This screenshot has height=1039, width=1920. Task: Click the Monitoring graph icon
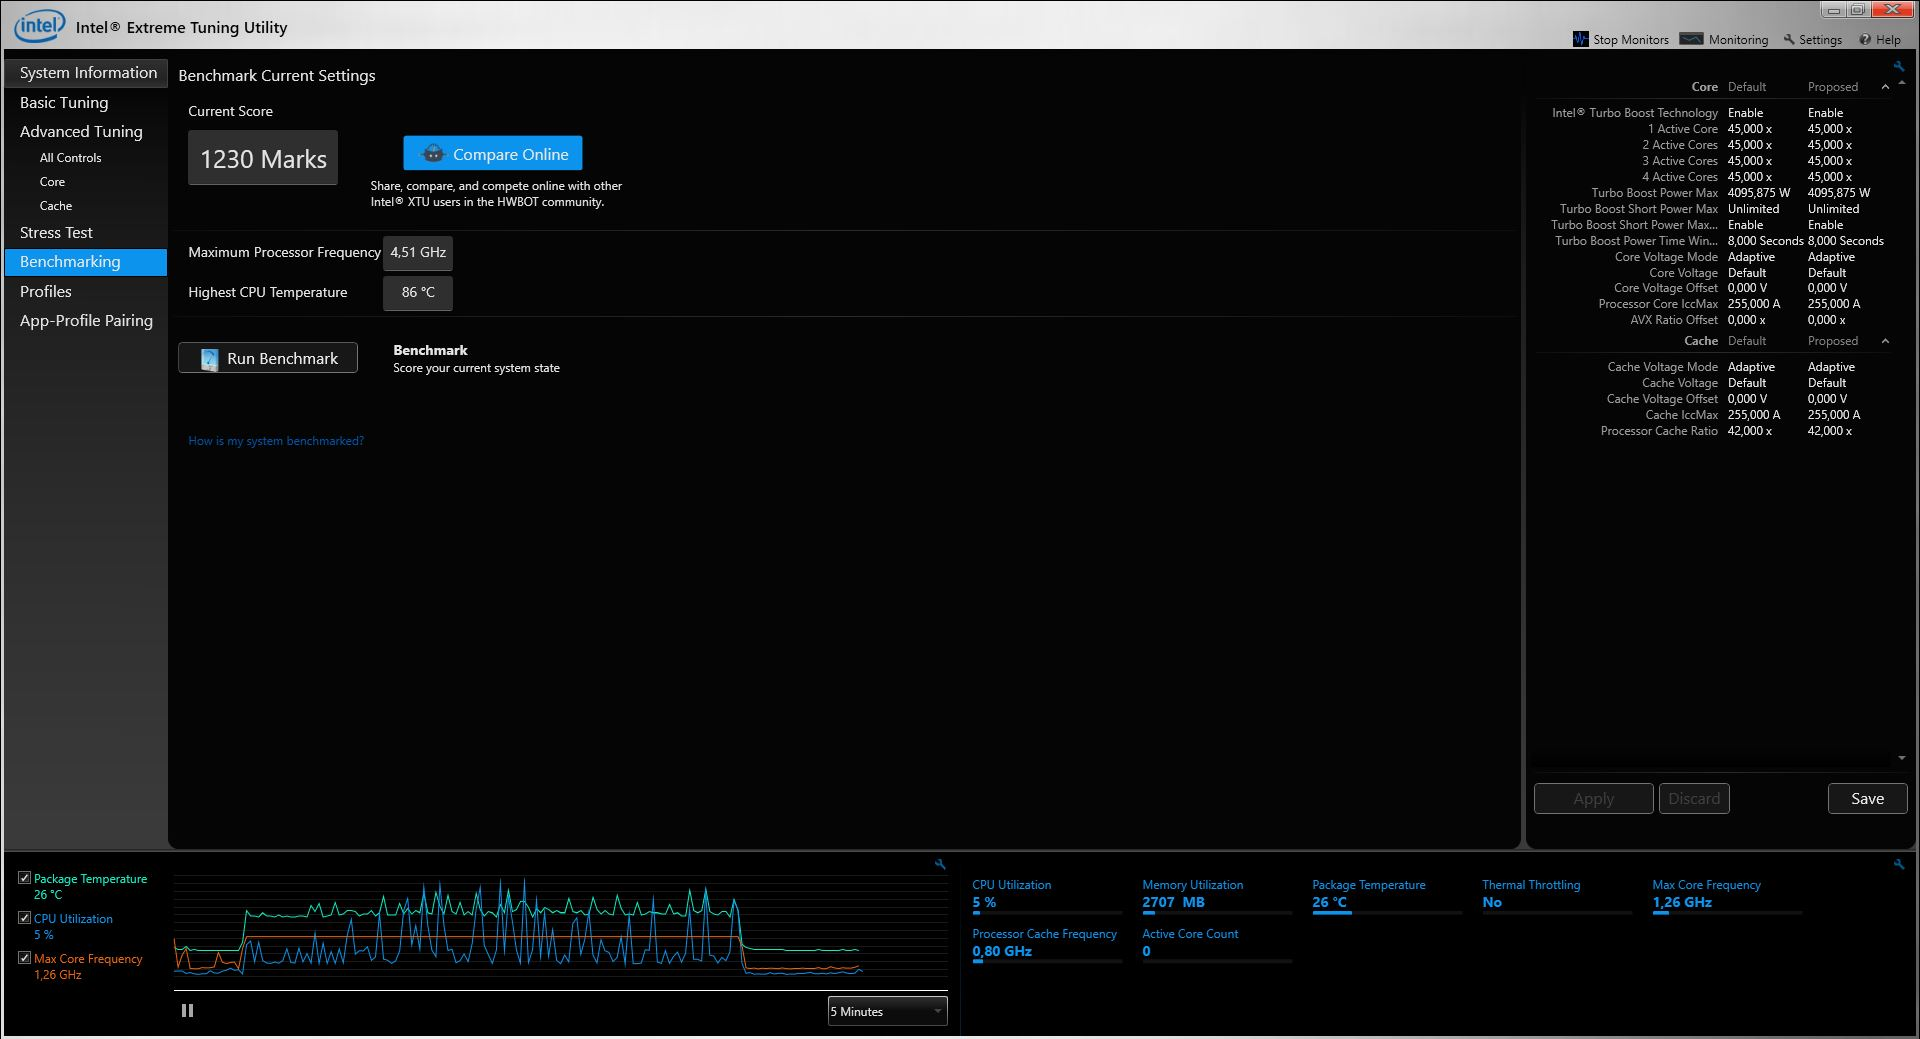pos(1691,39)
